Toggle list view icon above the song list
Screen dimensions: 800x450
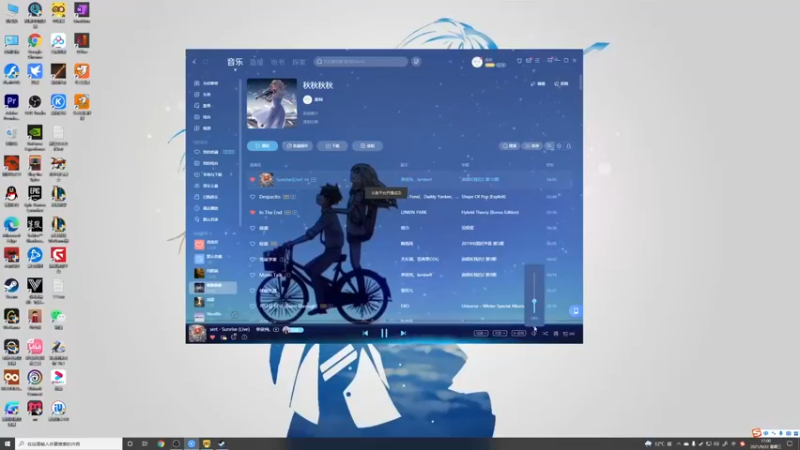pyautogui.click(x=549, y=146)
